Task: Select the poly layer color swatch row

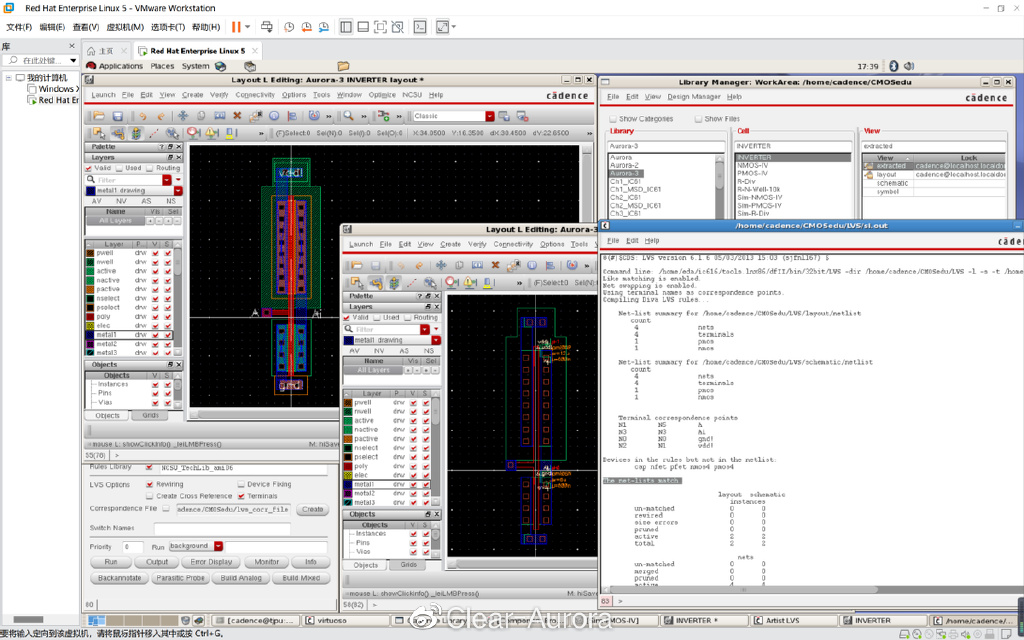Action: click(90, 316)
